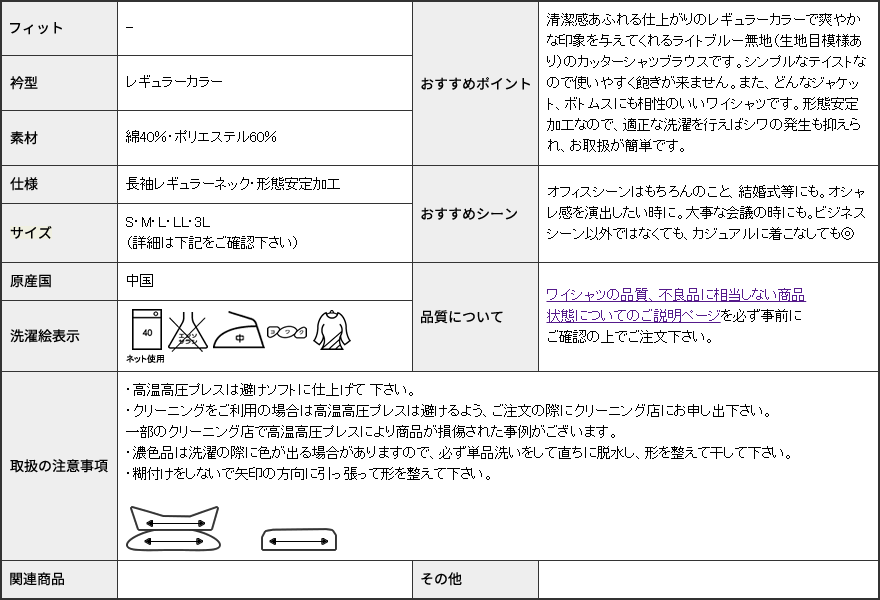880x600 pixels.
Task: Click the 取扱の注意事項 header cell
Action: tap(59, 466)
